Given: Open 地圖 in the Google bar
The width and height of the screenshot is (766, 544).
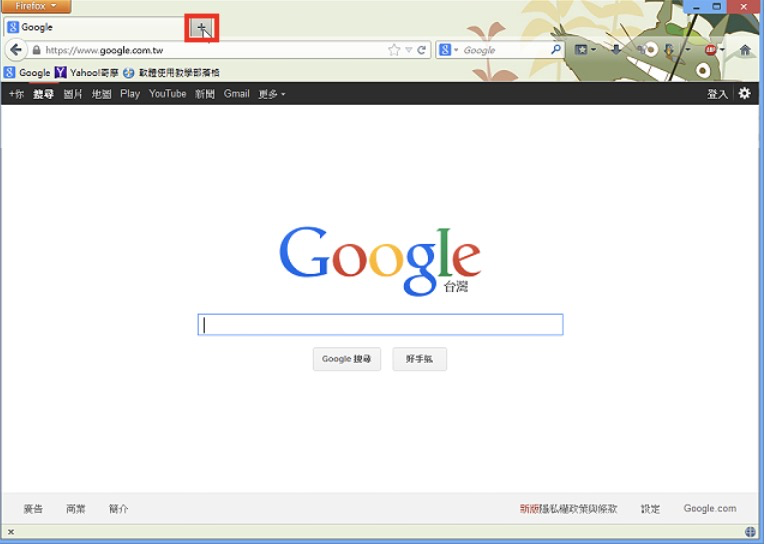Looking at the screenshot, I should pos(102,94).
